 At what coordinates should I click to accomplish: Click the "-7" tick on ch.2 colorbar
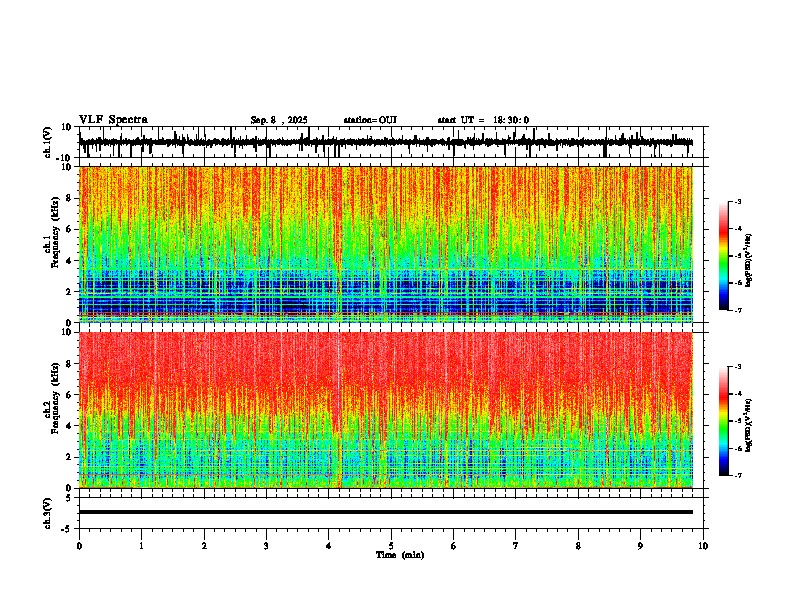pos(738,475)
